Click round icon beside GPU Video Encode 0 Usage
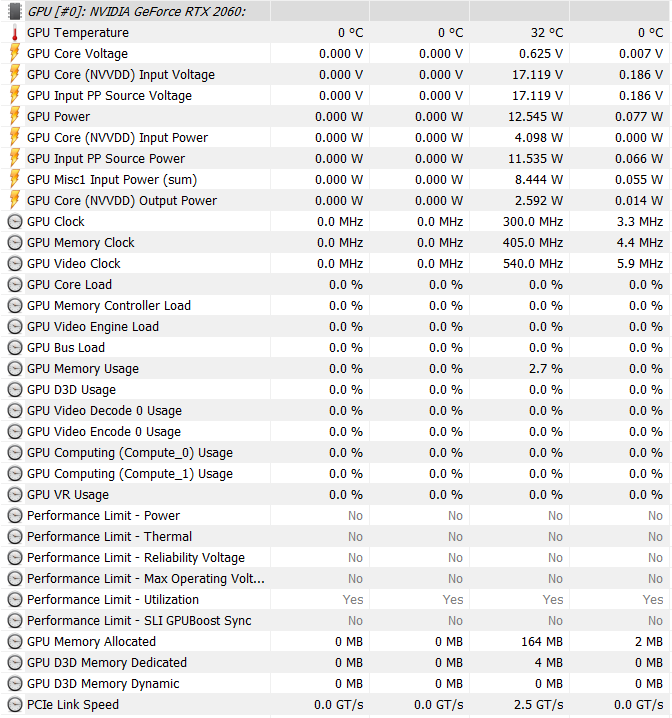 [x=15, y=432]
